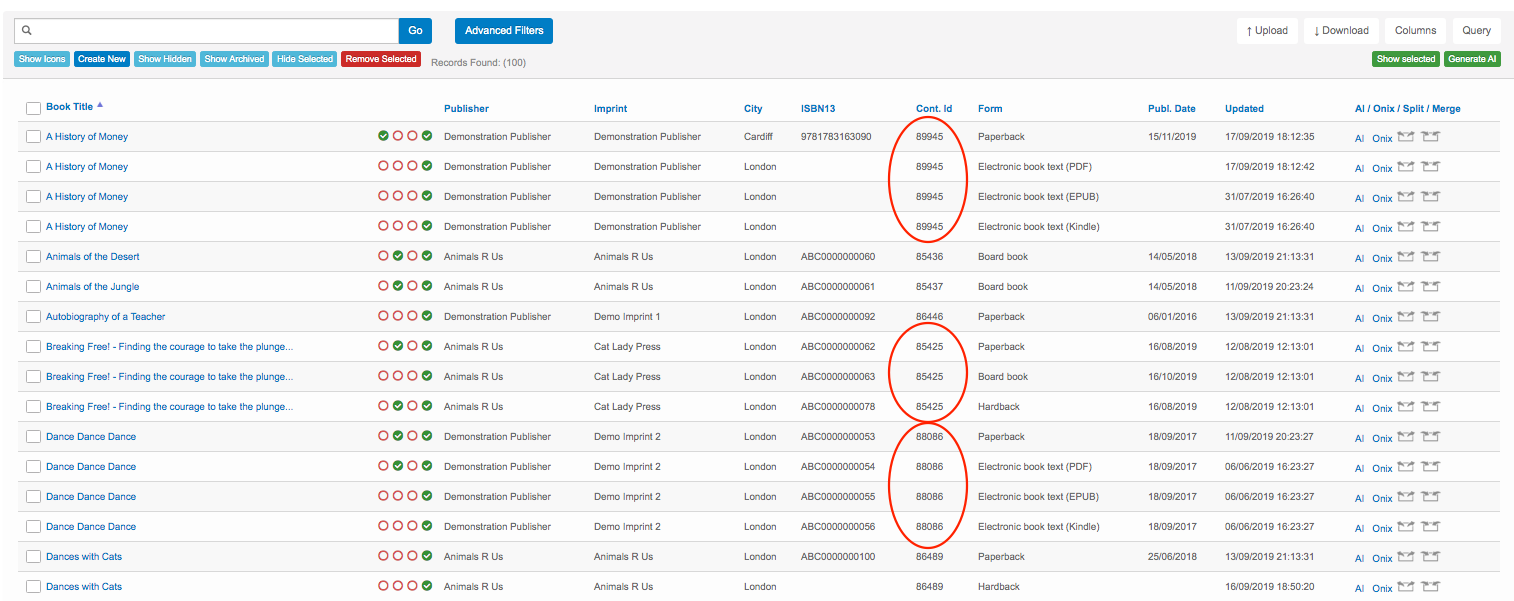Click the red Remove Selected button
Viewport: 1514px width, 601px height.
381,59
